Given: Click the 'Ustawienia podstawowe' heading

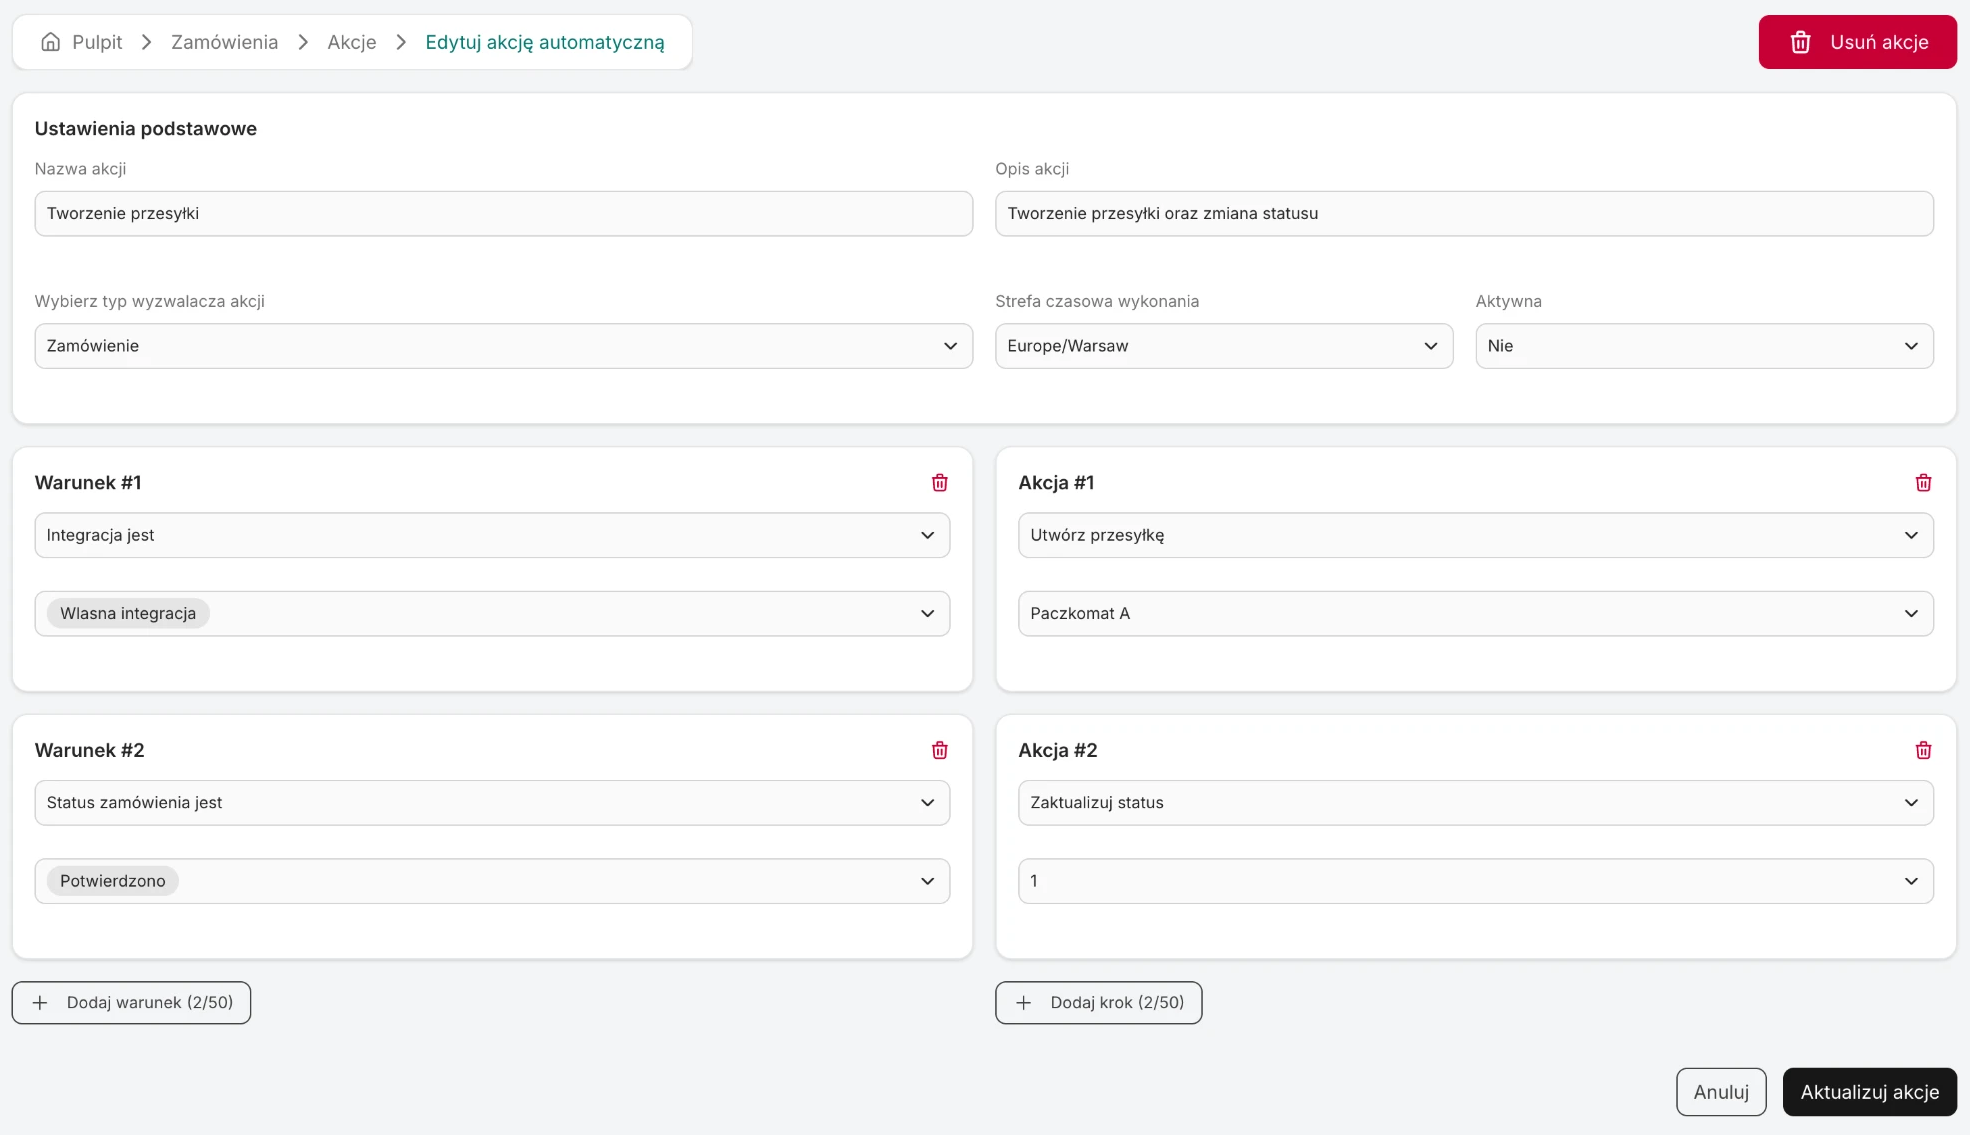Looking at the screenshot, I should point(146,129).
